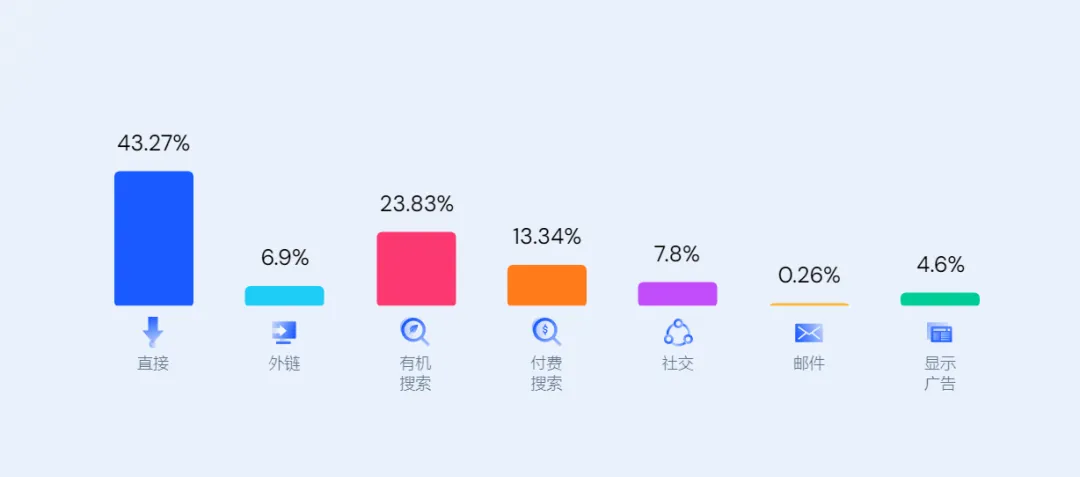This screenshot has height=477, width=1080.
Task: Select the purple social traffic bar
Action: (677, 294)
